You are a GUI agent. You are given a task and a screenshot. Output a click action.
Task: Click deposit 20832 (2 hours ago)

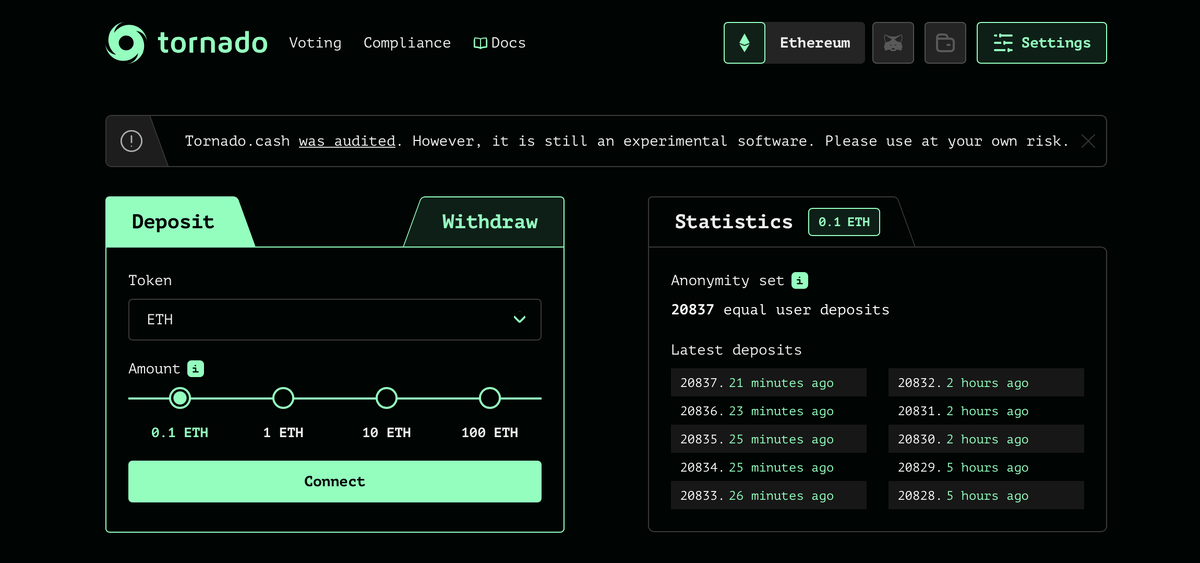click(x=986, y=383)
